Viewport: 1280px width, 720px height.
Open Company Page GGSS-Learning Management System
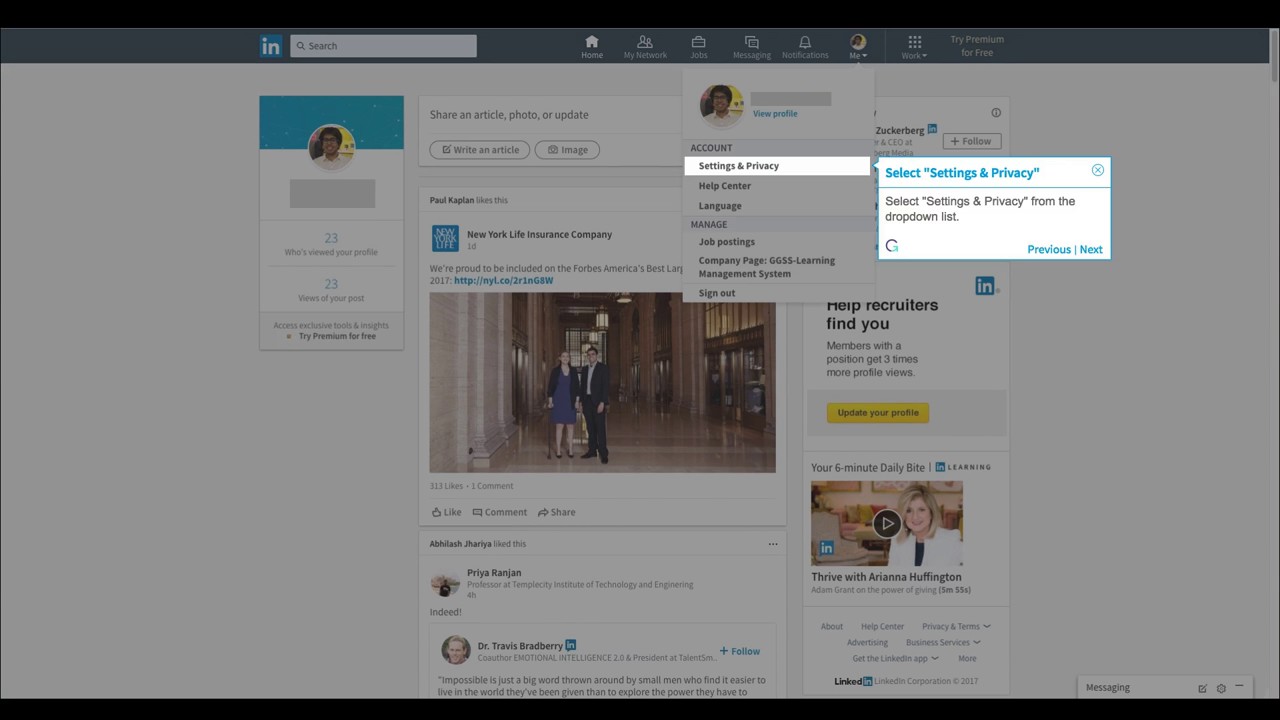click(x=766, y=267)
